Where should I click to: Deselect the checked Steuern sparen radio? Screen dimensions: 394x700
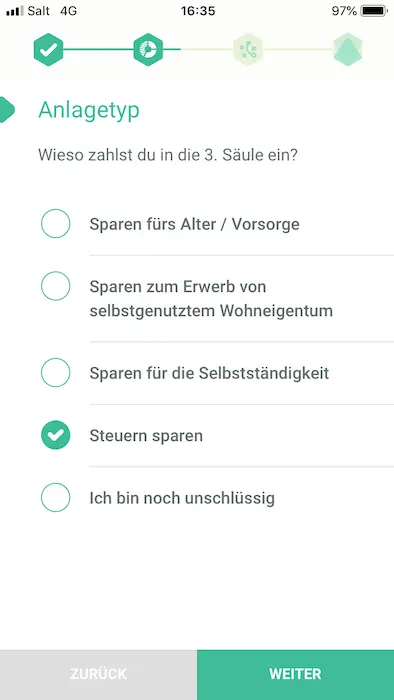pyautogui.click(x=56, y=435)
